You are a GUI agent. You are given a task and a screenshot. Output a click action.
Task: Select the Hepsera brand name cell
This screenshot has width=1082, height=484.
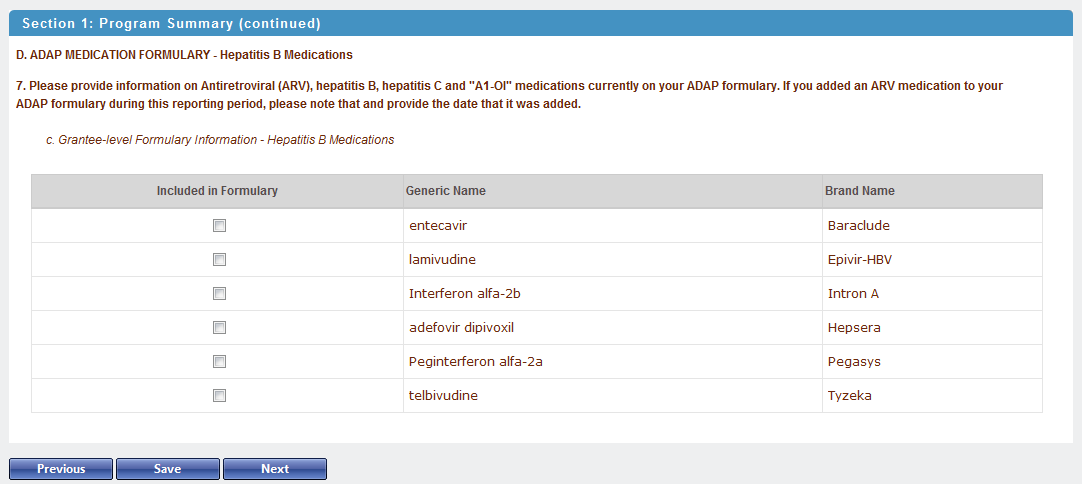tap(854, 328)
